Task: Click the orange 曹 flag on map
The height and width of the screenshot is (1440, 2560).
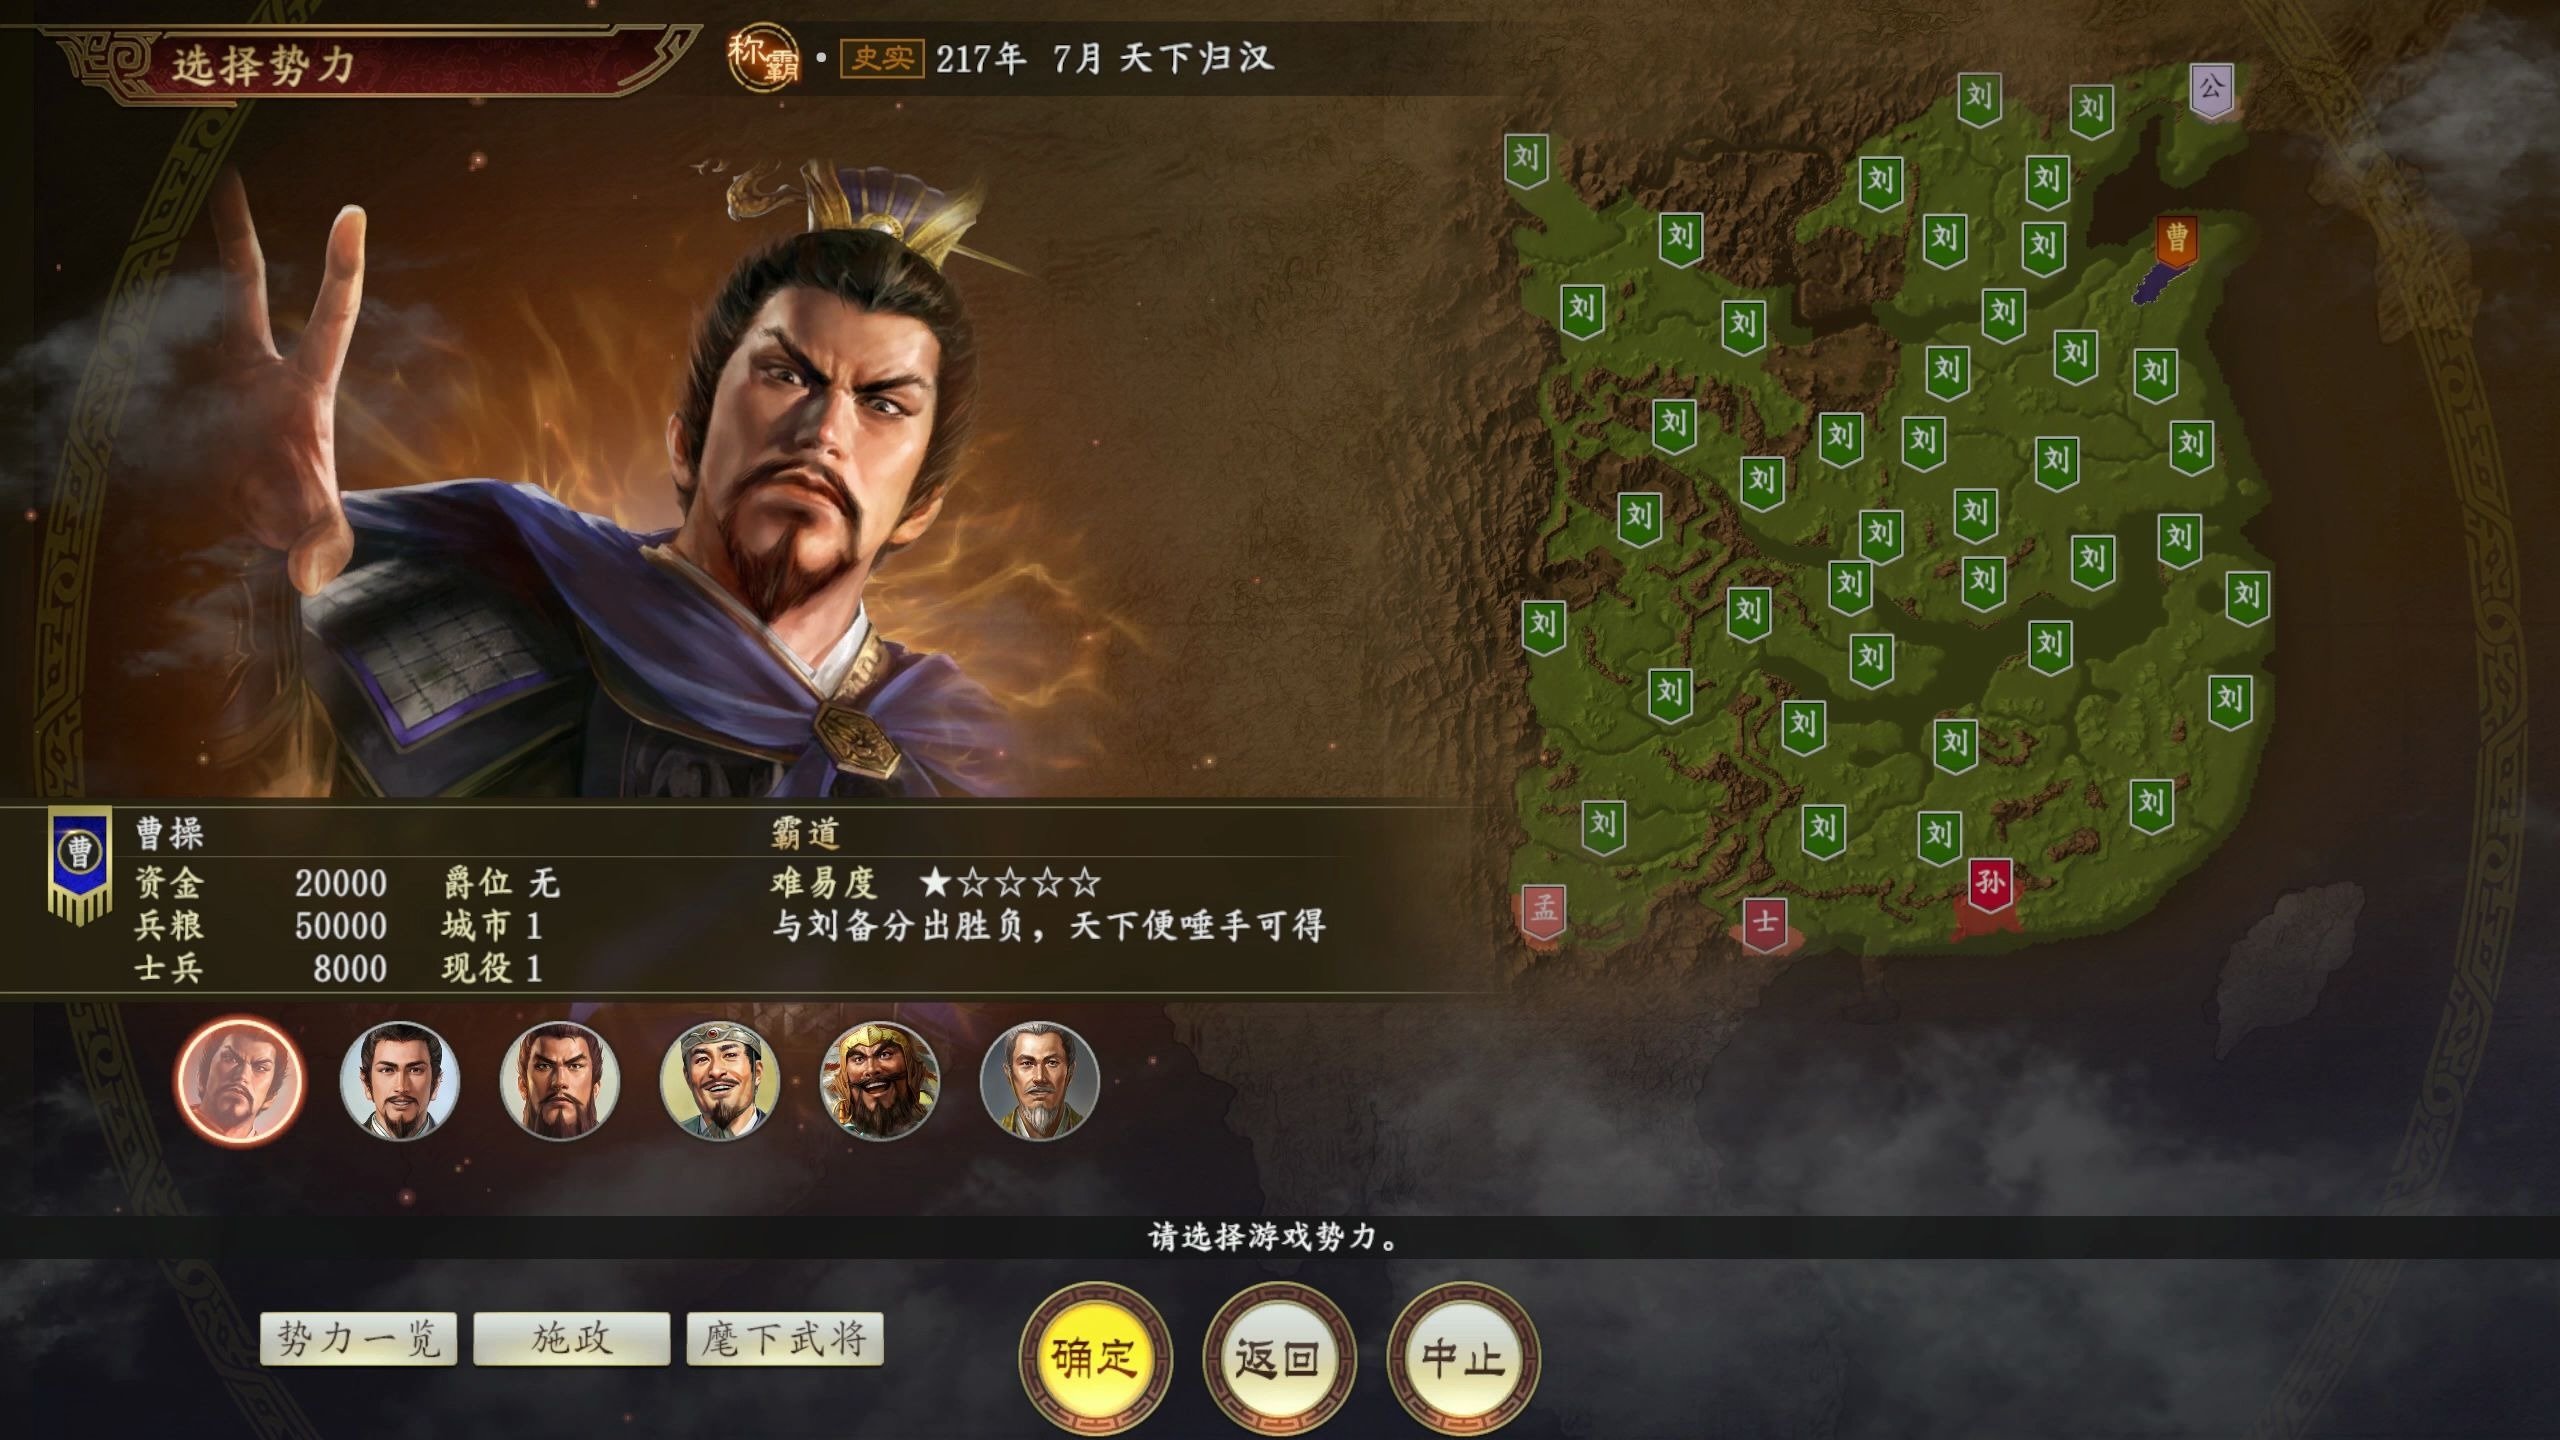Action: click(x=2176, y=240)
